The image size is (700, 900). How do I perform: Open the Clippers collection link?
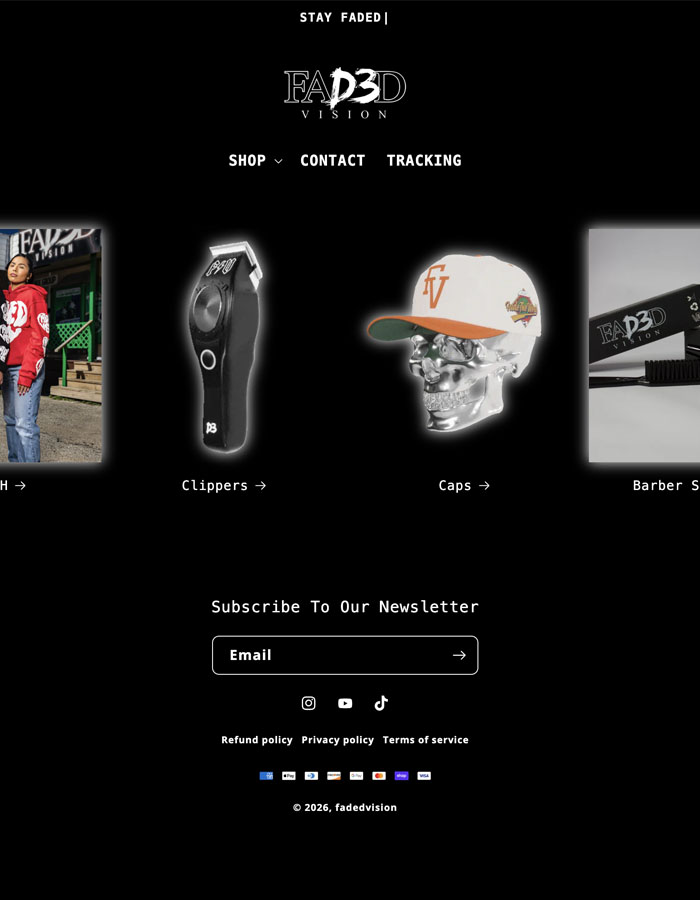tap(224, 486)
